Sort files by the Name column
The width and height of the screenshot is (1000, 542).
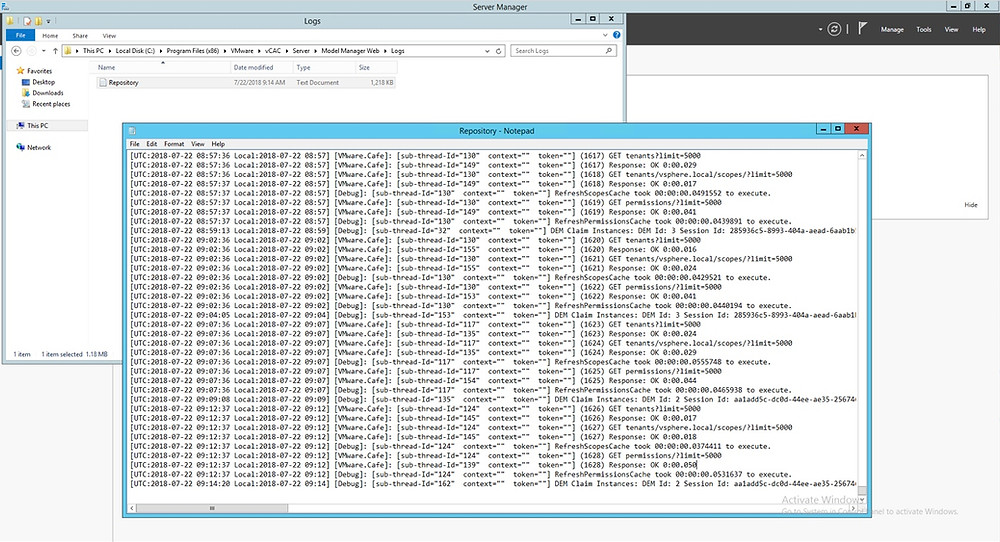(x=159, y=68)
